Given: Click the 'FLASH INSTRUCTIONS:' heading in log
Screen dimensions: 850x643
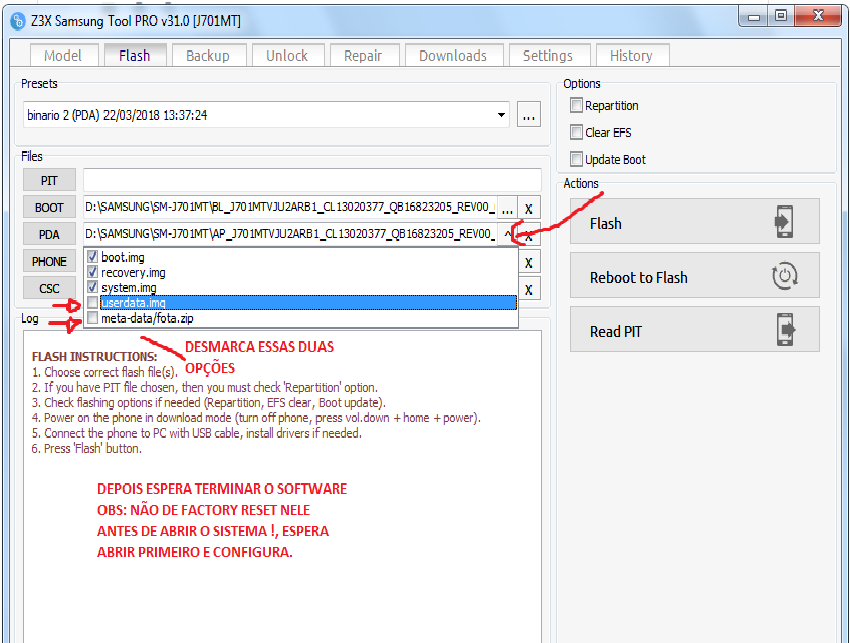Looking at the screenshot, I should [95, 357].
